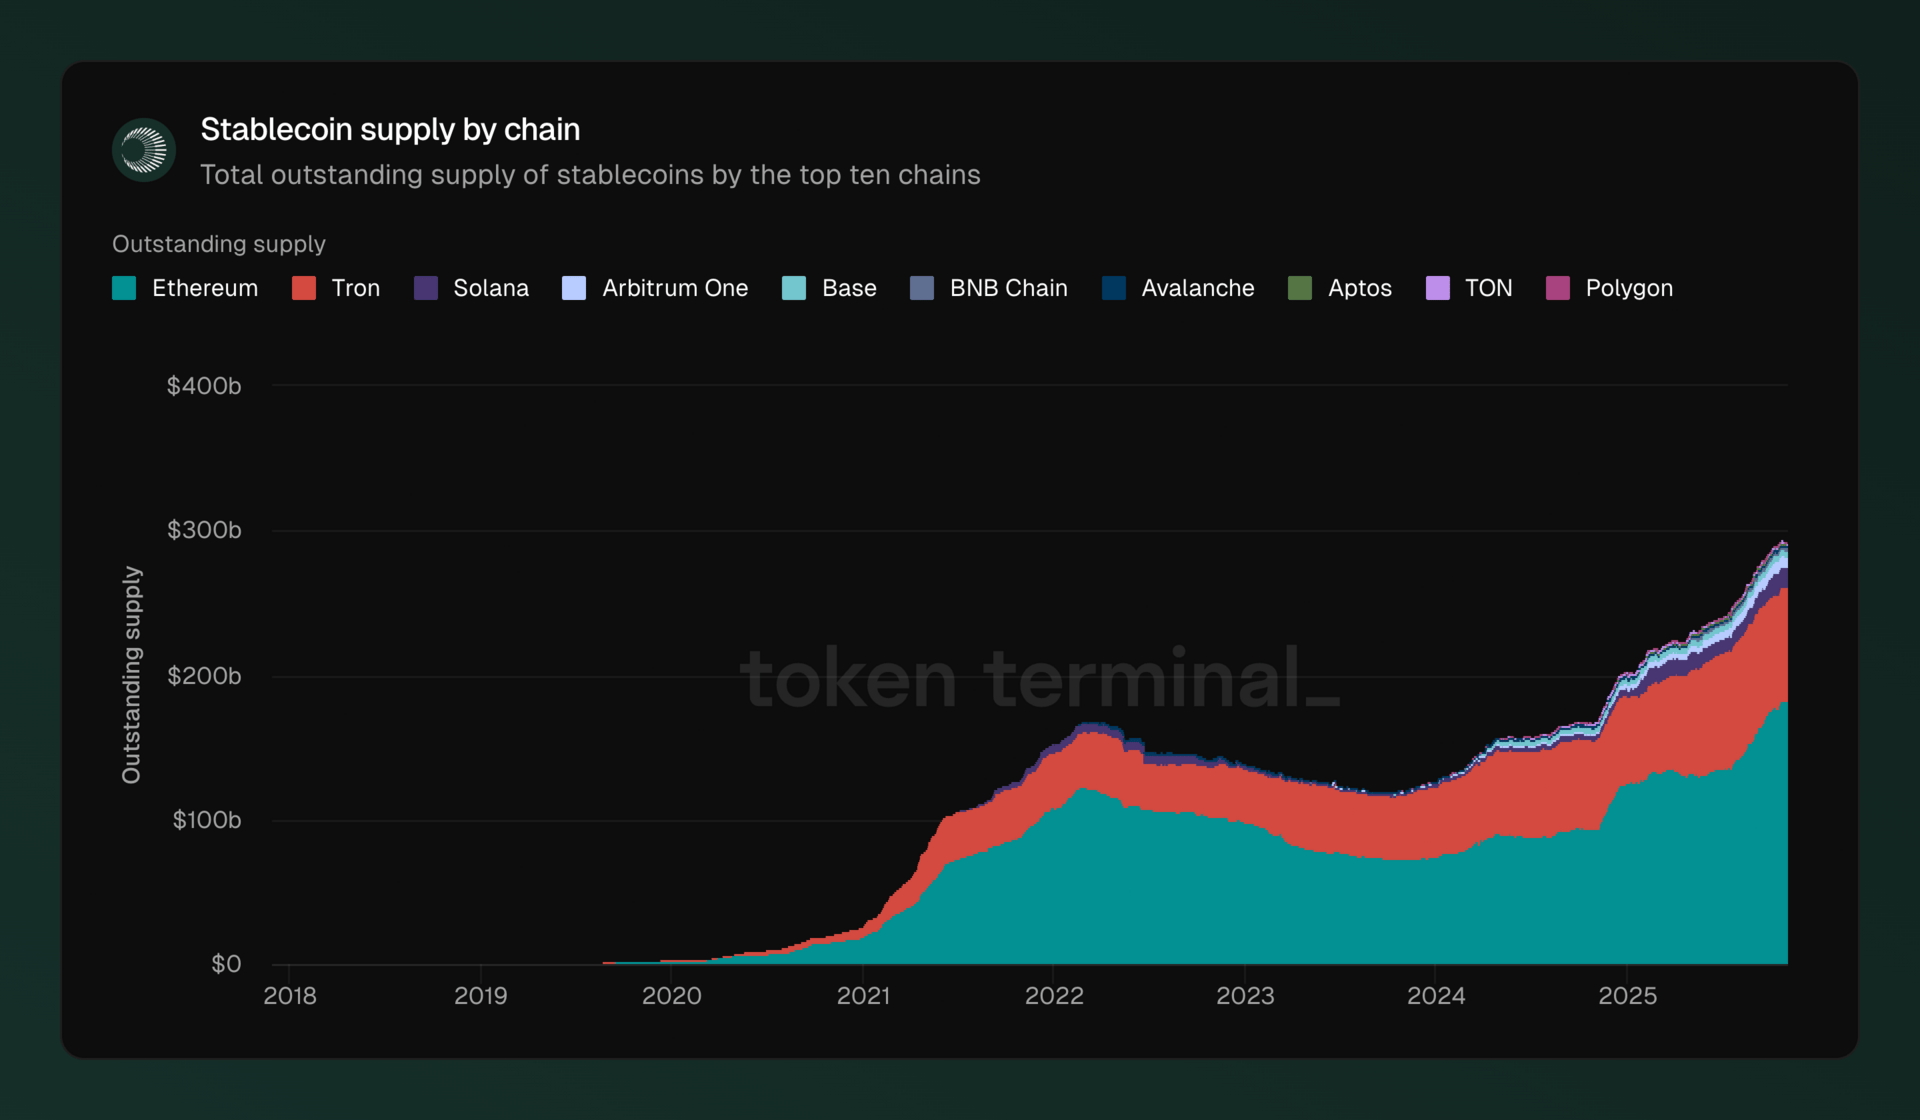Click the Ethereum teal legend swatch
Image resolution: width=1920 pixels, height=1120 pixels.
[124, 288]
